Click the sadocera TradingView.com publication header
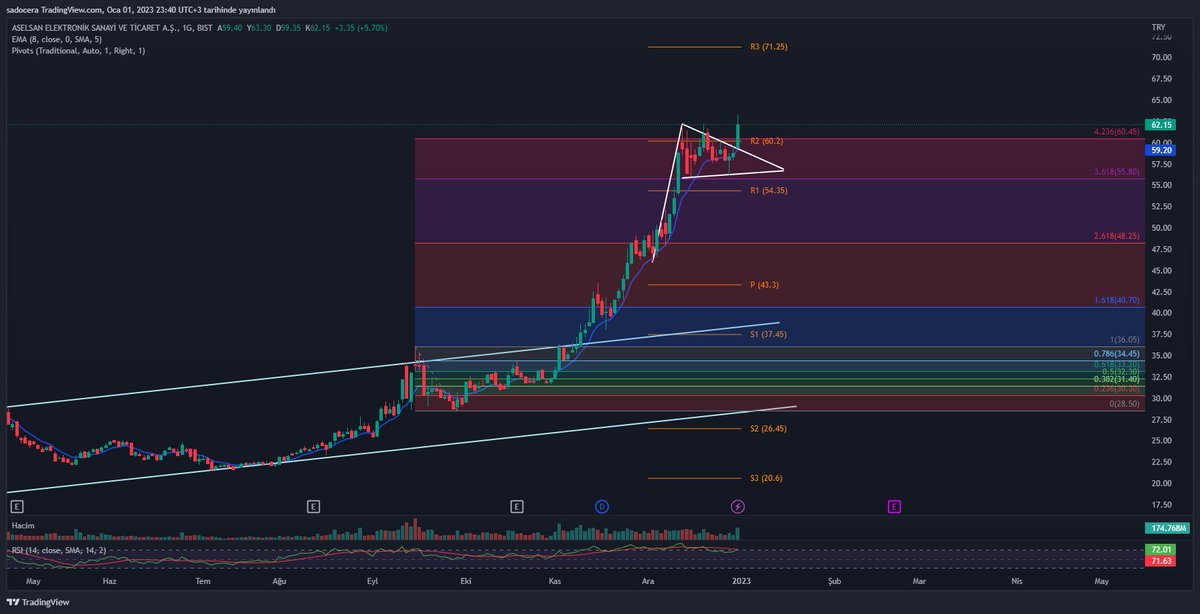Viewport: 1200px width, 614px height. 140,9
